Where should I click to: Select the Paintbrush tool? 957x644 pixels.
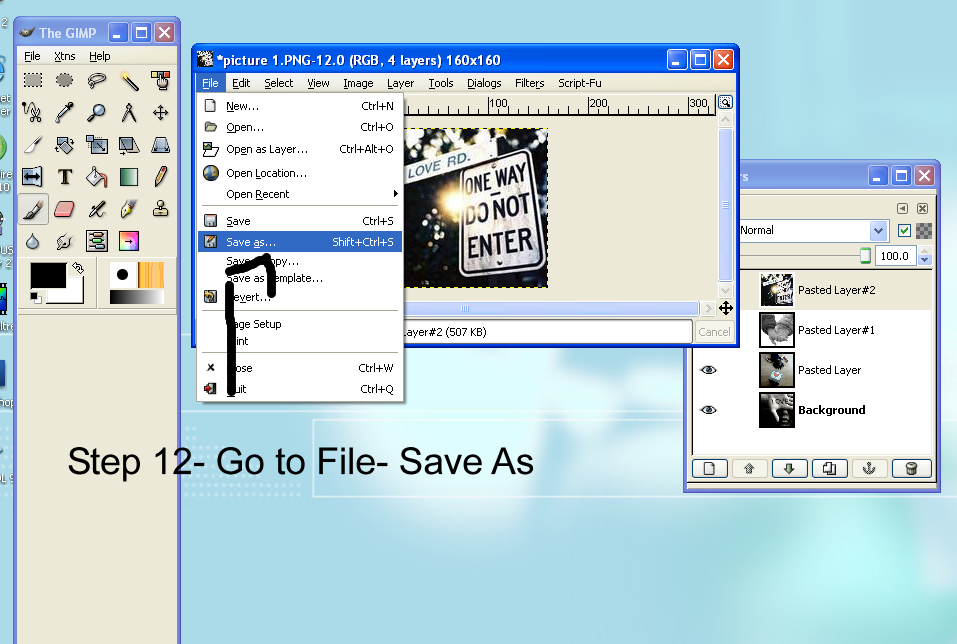[x=33, y=209]
